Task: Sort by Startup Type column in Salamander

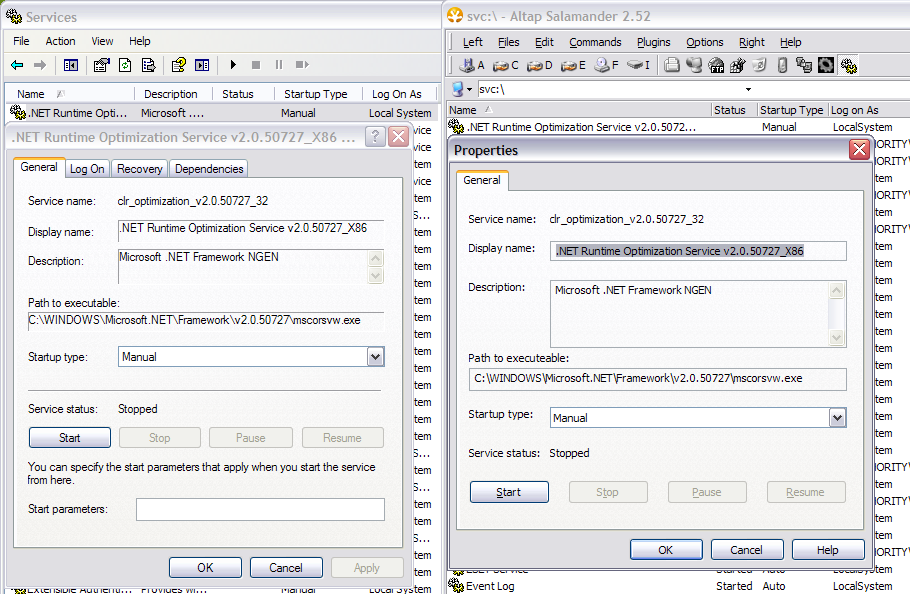Action: pos(790,110)
